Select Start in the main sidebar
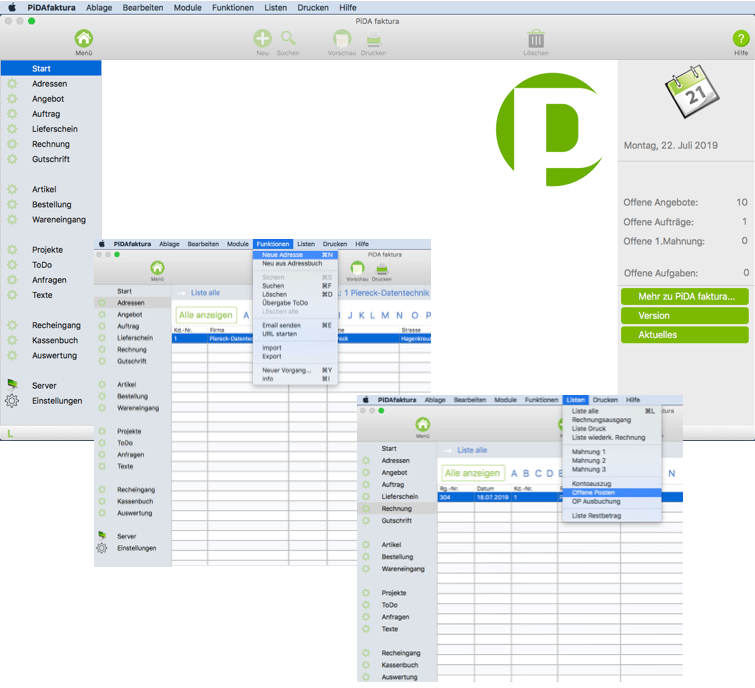Viewport: 755px width, 688px height. [x=51, y=68]
